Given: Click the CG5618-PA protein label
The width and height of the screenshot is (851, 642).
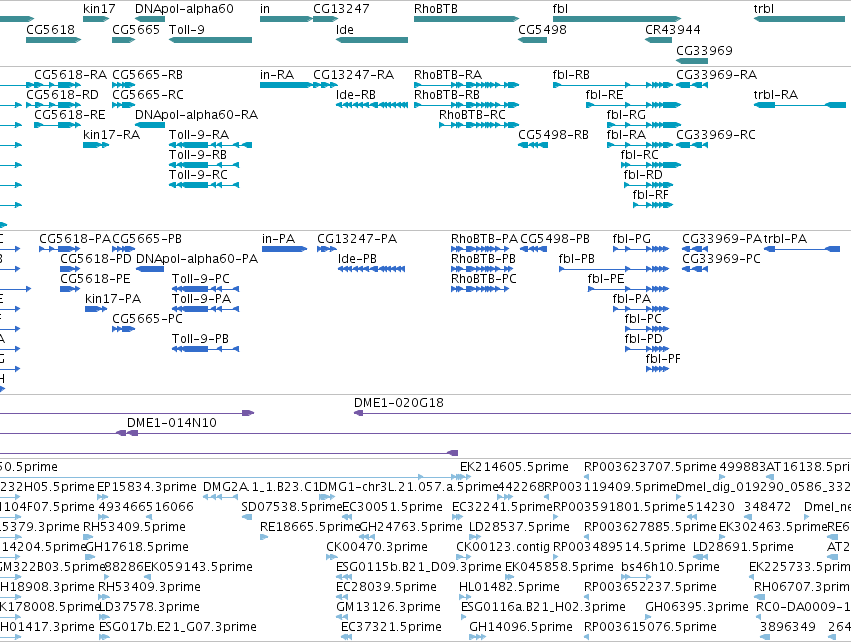Looking at the screenshot, I should tap(75, 239).
